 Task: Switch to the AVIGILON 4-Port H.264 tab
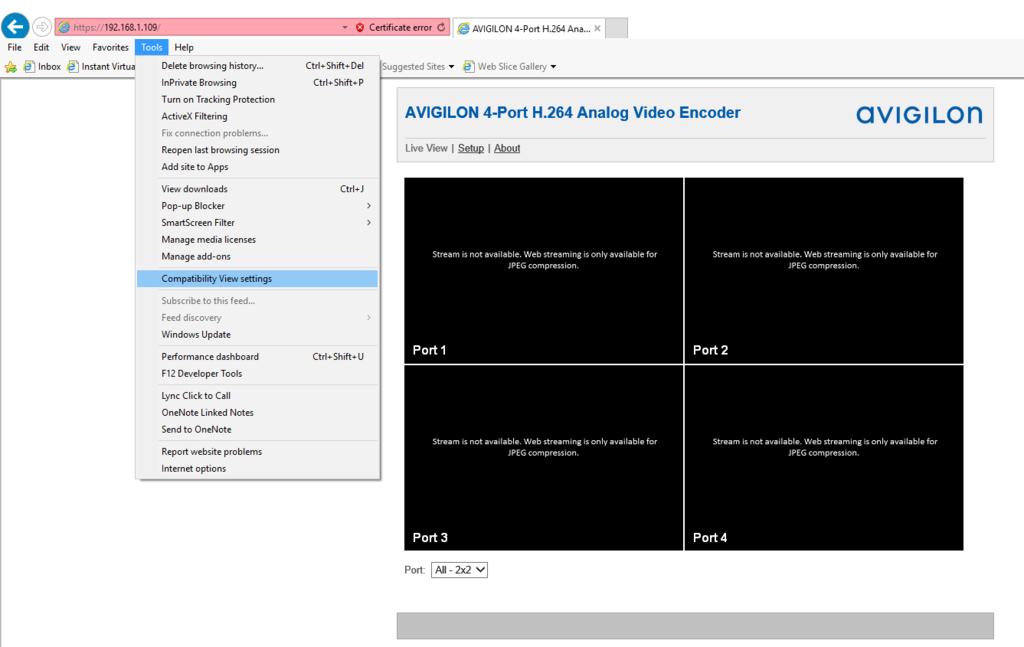pos(529,29)
